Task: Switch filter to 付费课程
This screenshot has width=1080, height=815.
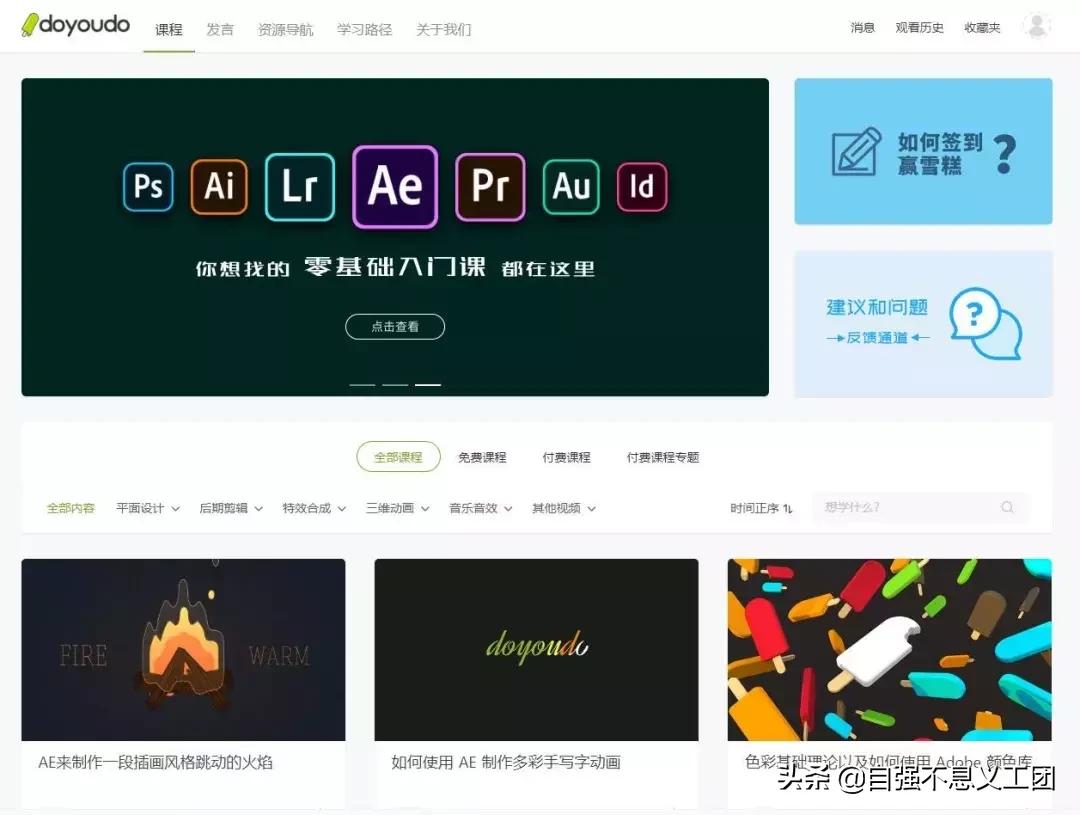Action: [x=566, y=456]
